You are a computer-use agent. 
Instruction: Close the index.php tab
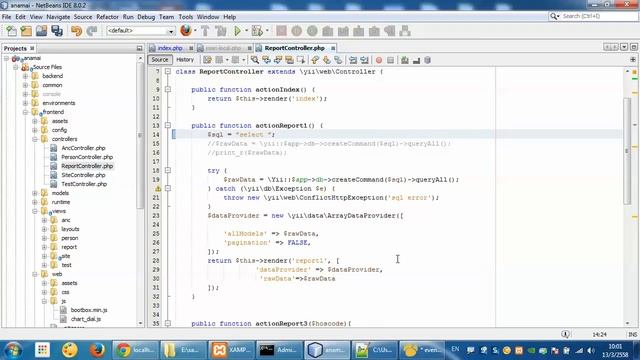[191, 48]
